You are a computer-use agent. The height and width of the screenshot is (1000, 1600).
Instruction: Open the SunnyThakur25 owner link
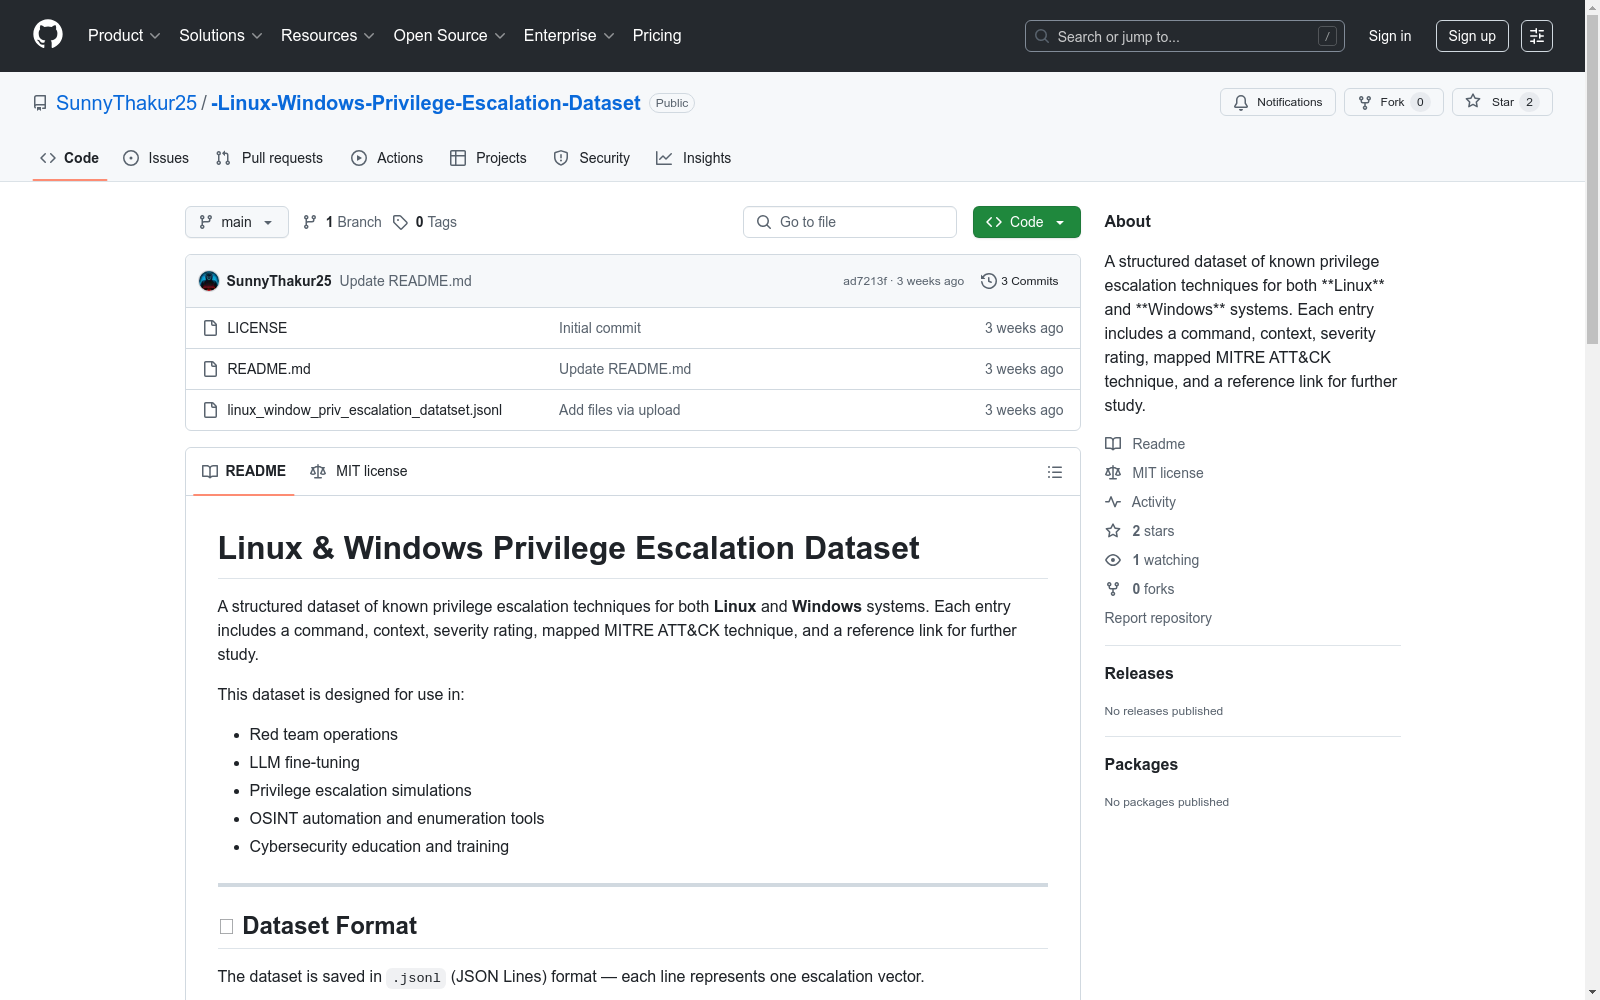coord(127,103)
